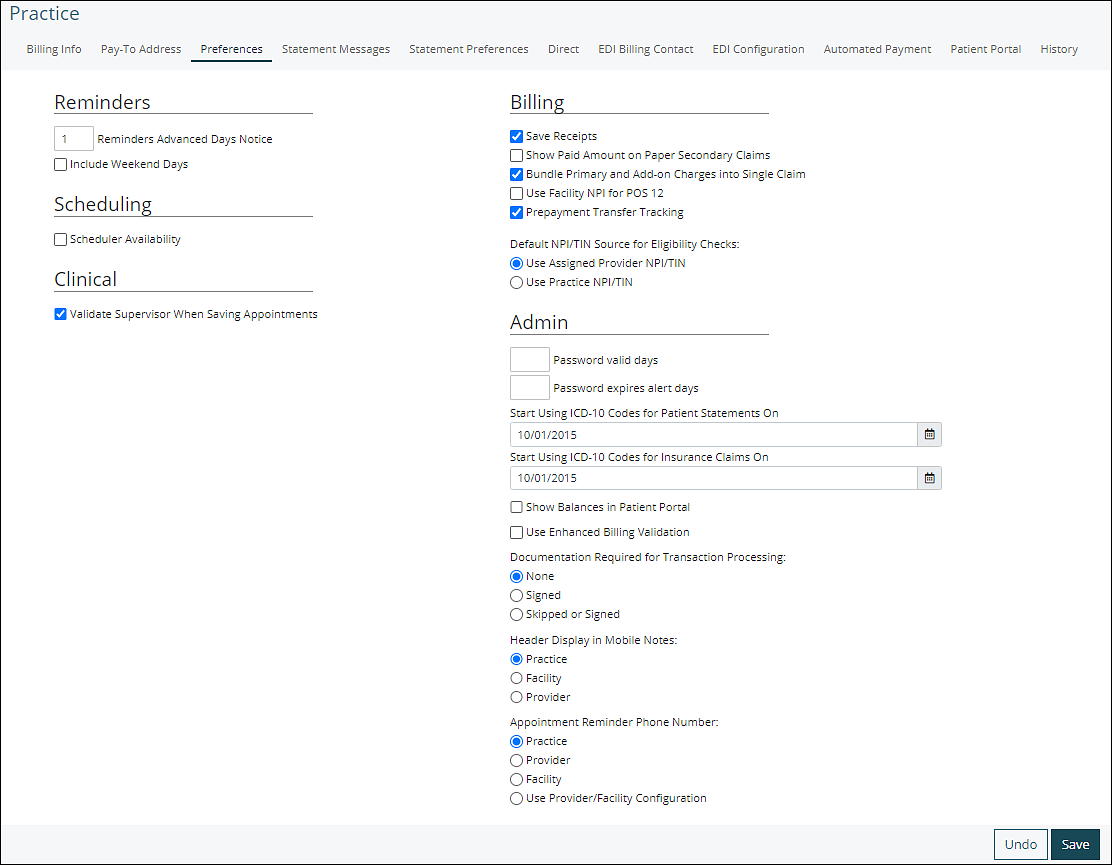Select Practice for Appointment Reminder Phone Number

pyautogui.click(x=516, y=742)
